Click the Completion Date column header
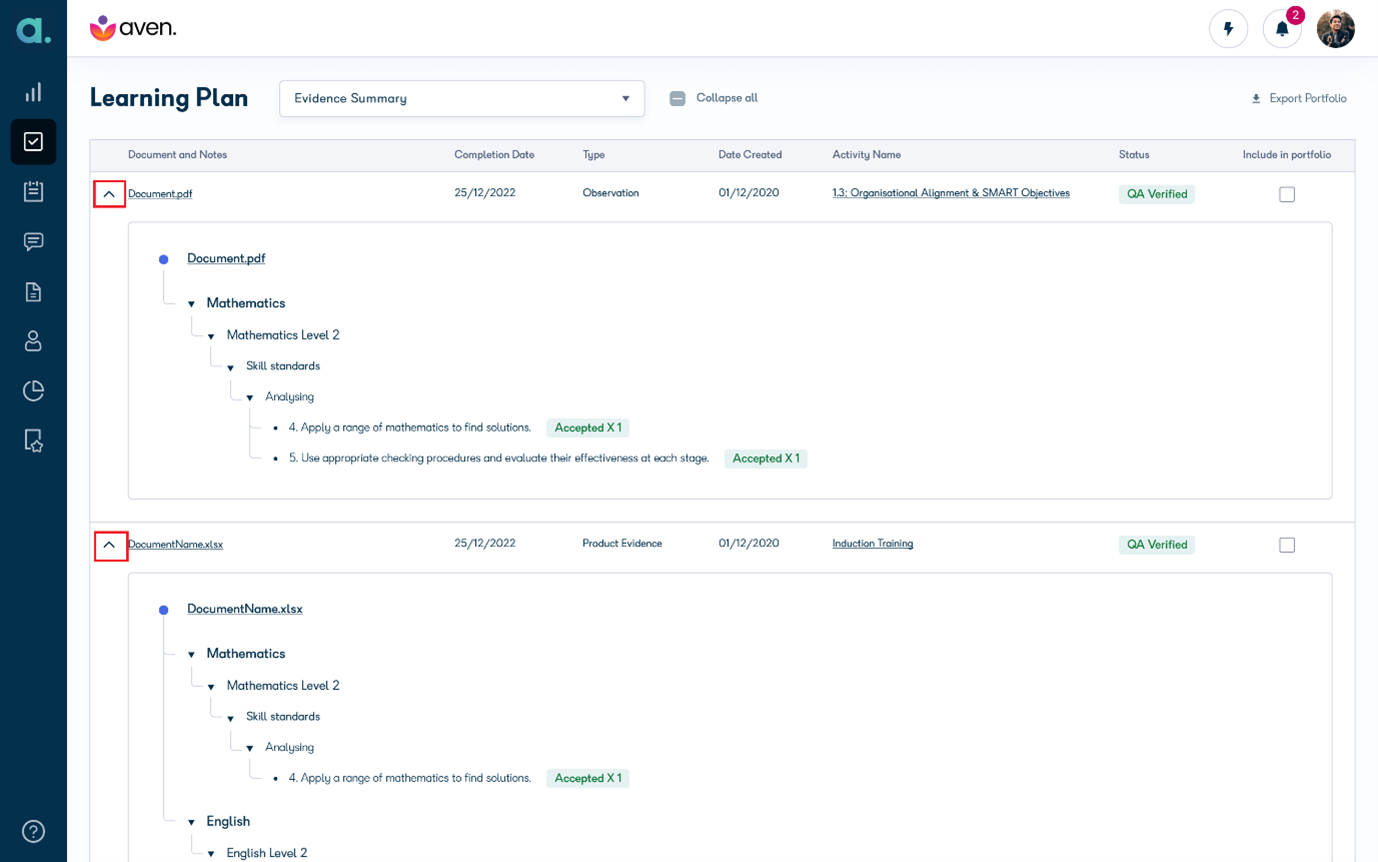Viewport: 1378px width, 862px height. point(494,155)
